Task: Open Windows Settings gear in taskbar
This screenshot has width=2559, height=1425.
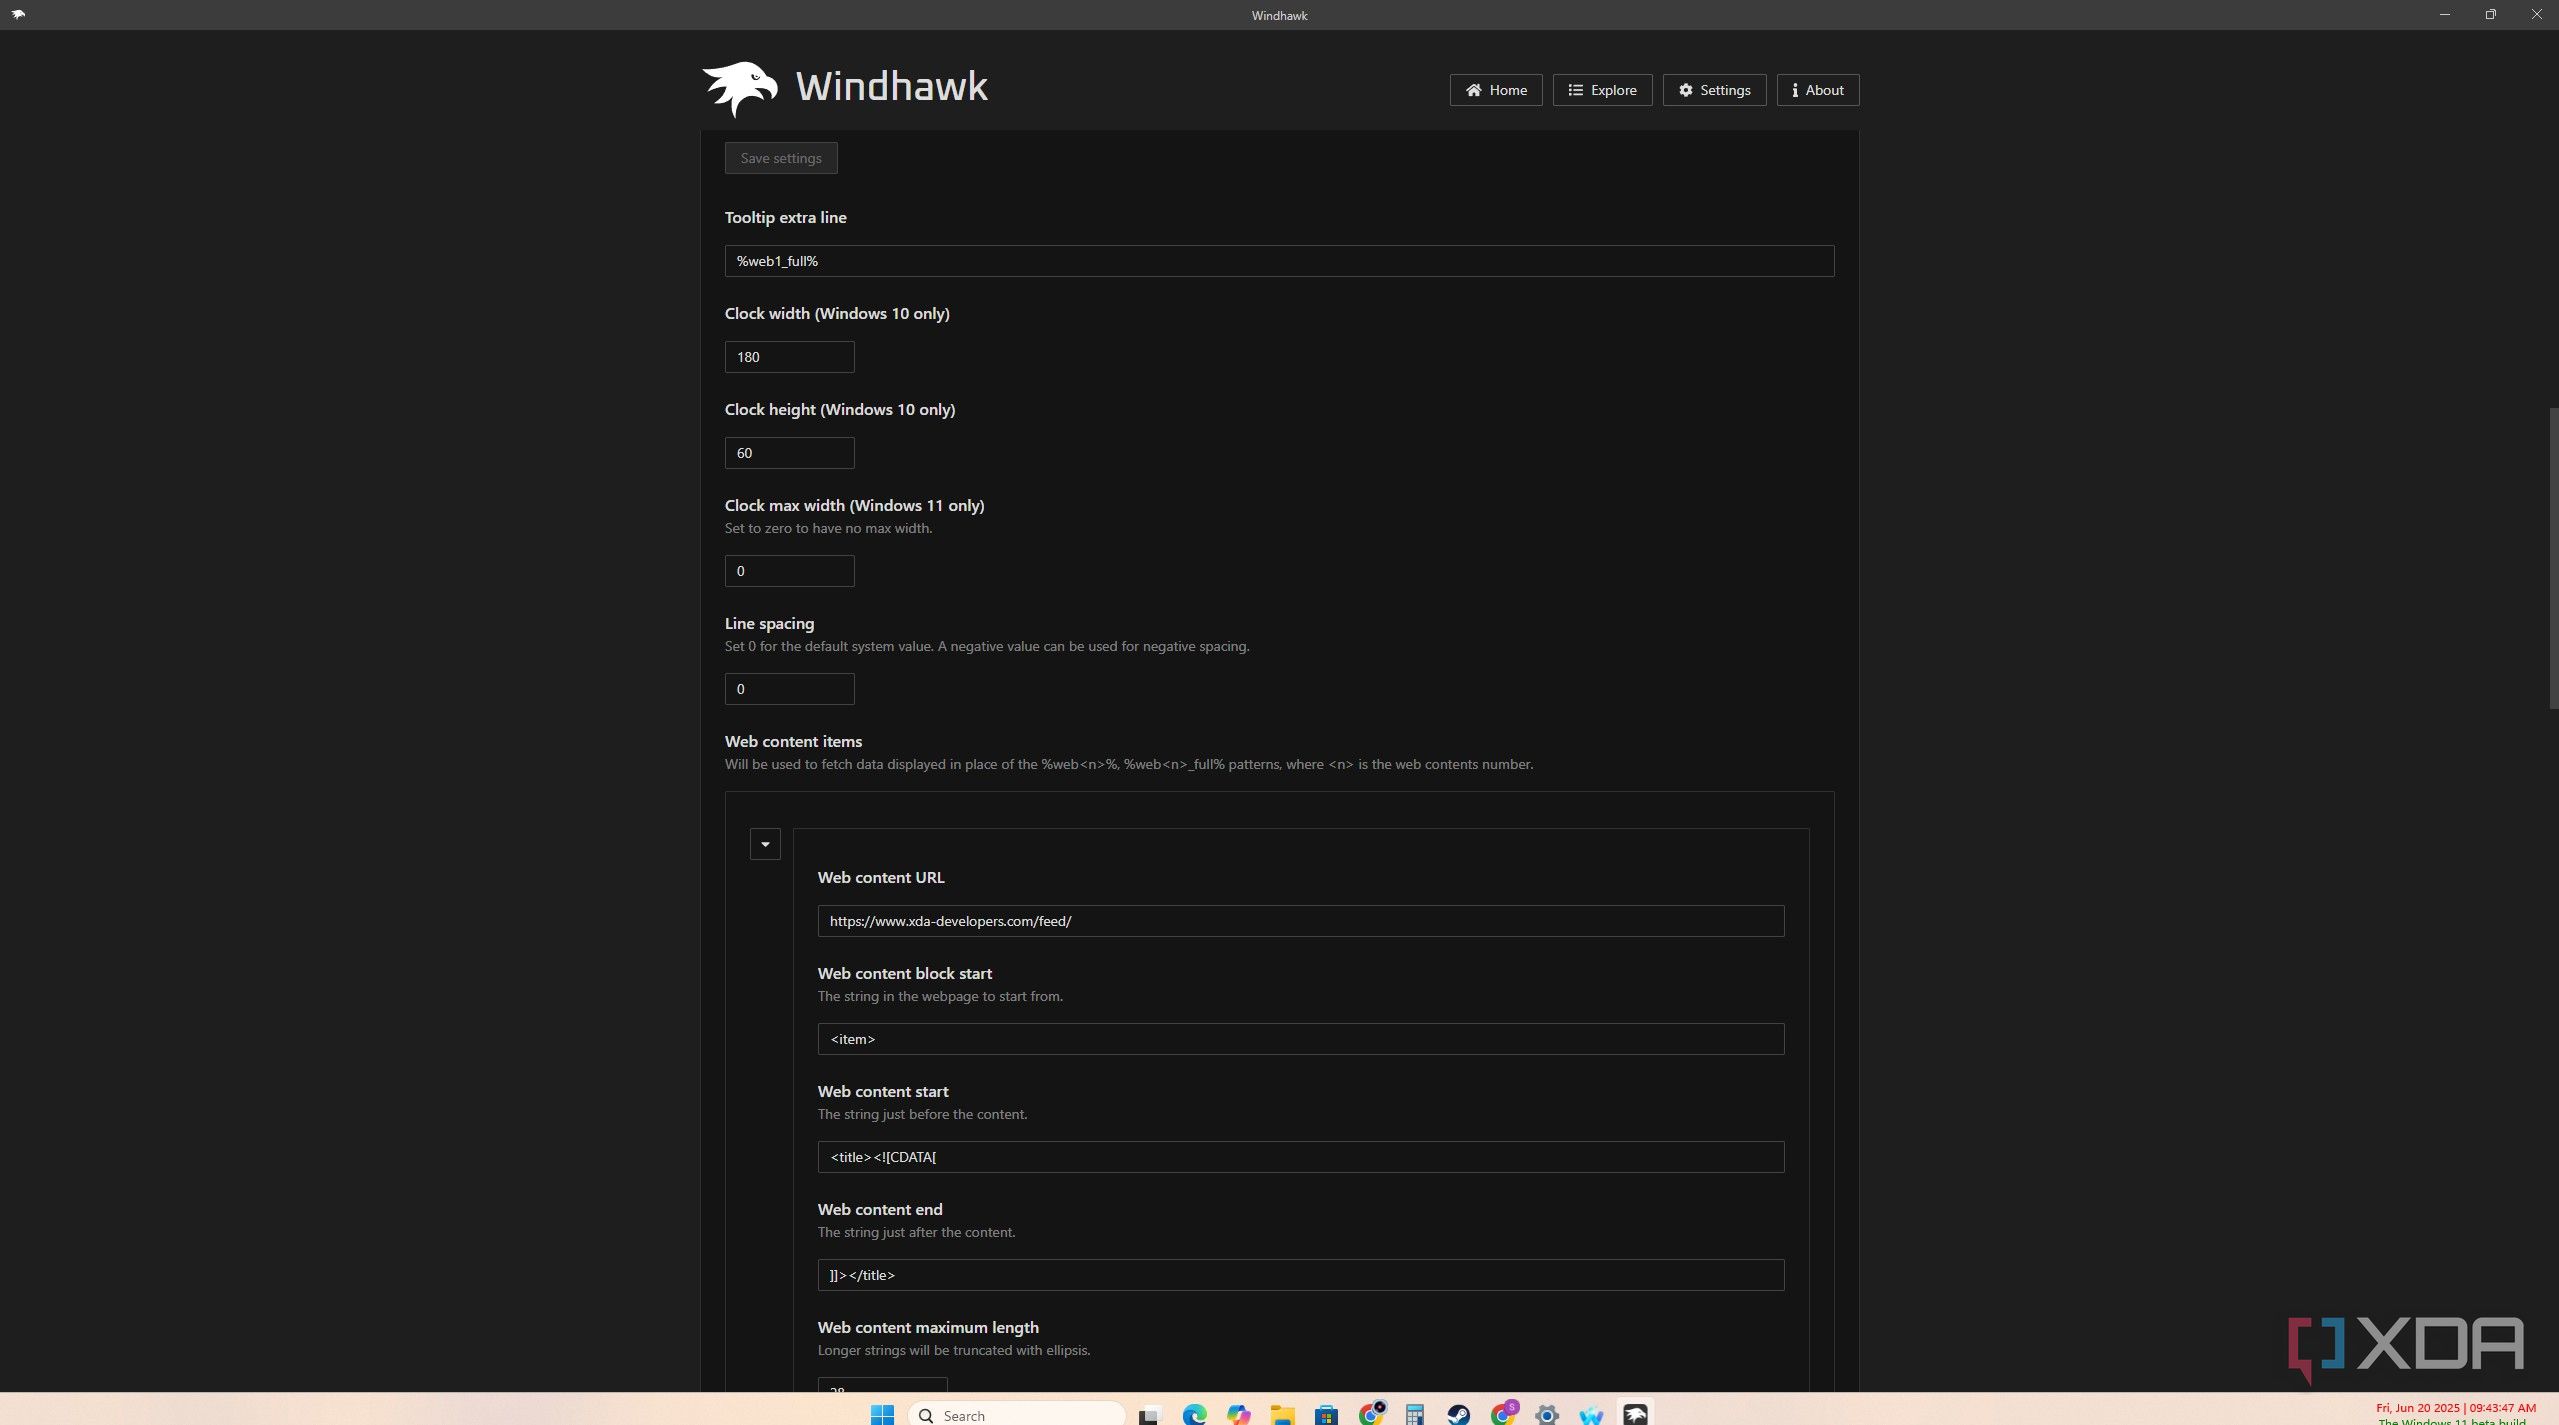Action: coord(1546,1414)
